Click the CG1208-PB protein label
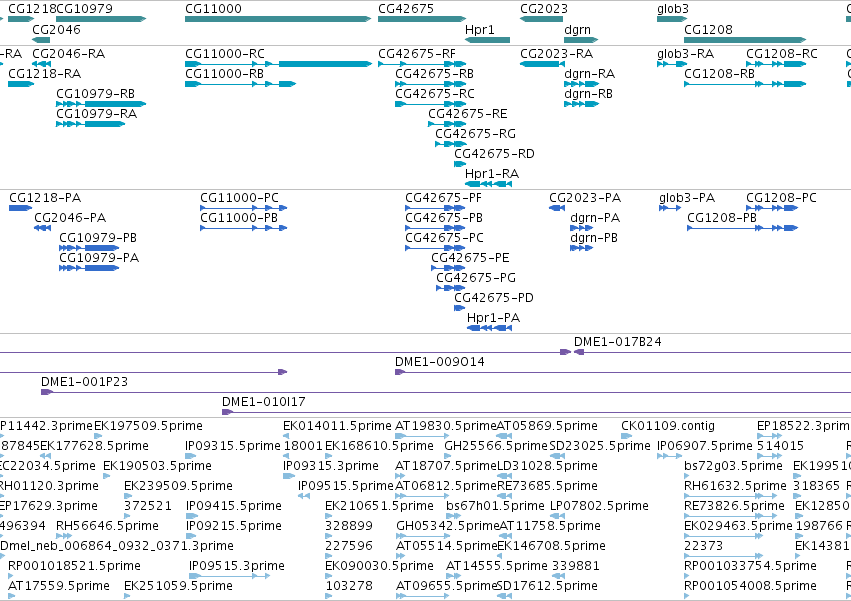This screenshot has height=601, width=851. click(722, 218)
